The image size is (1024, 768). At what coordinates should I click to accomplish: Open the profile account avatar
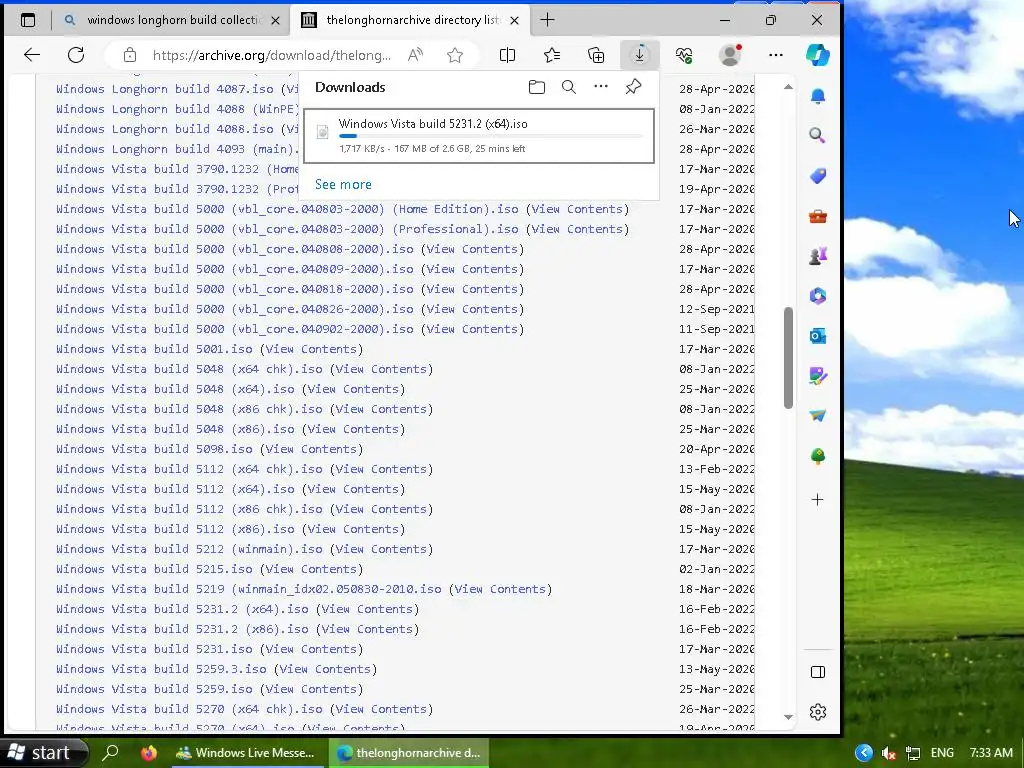tap(730, 55)
